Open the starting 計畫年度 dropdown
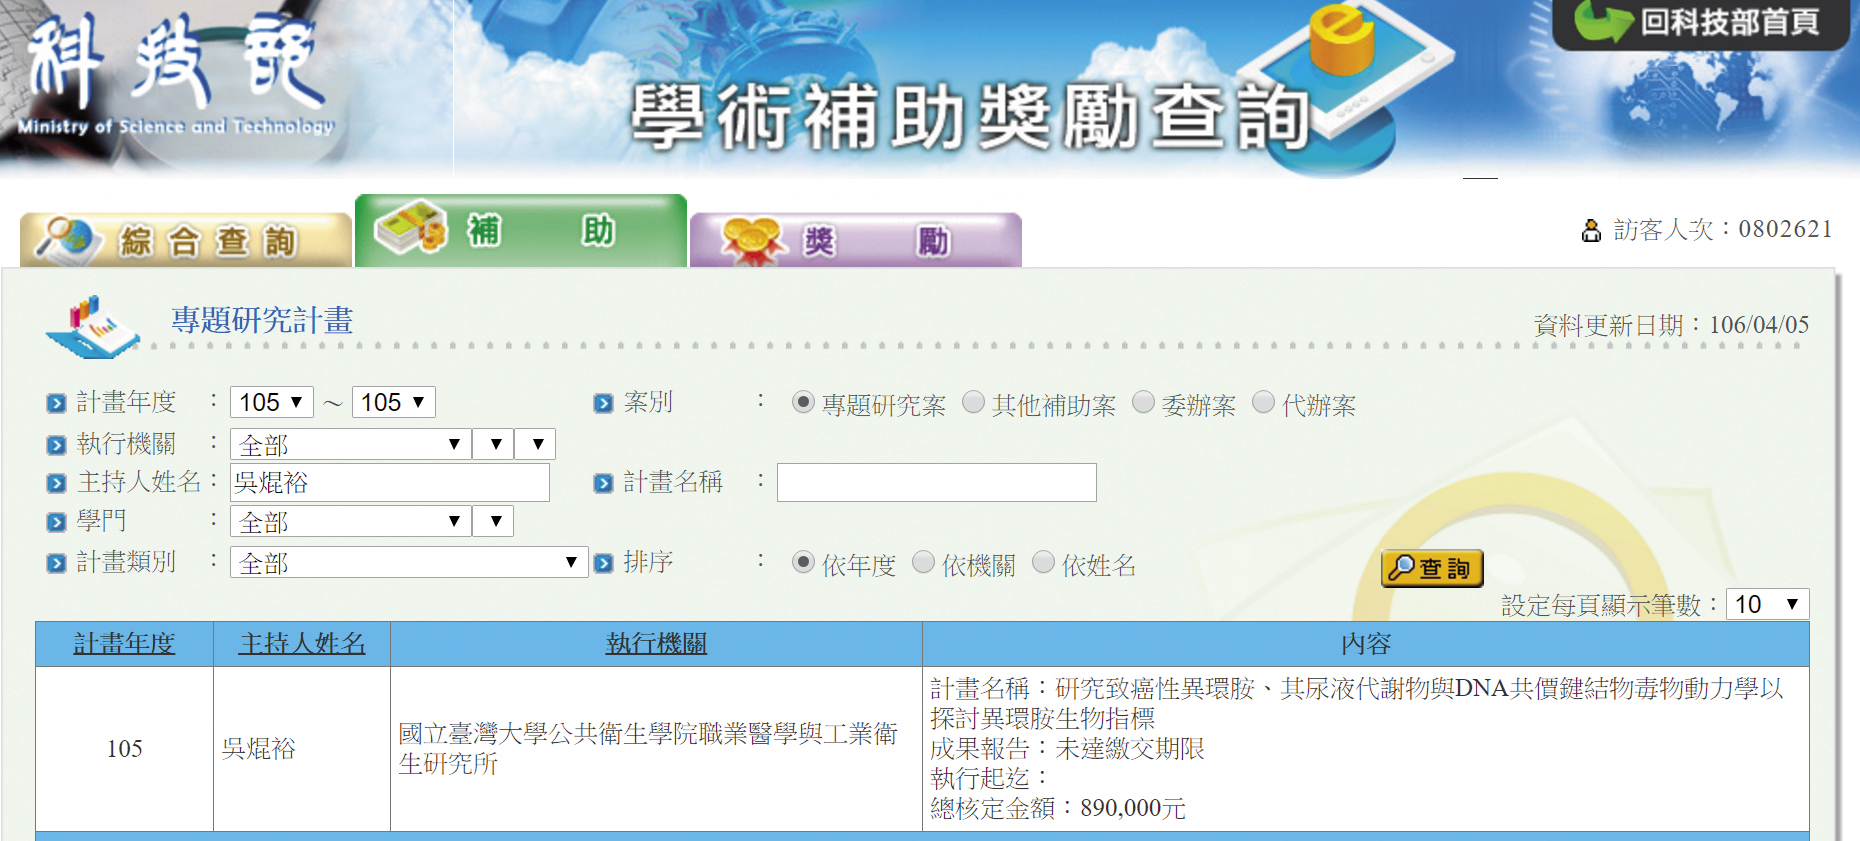This screenshot has height=841, width=1860. click(x=272, y=402)
